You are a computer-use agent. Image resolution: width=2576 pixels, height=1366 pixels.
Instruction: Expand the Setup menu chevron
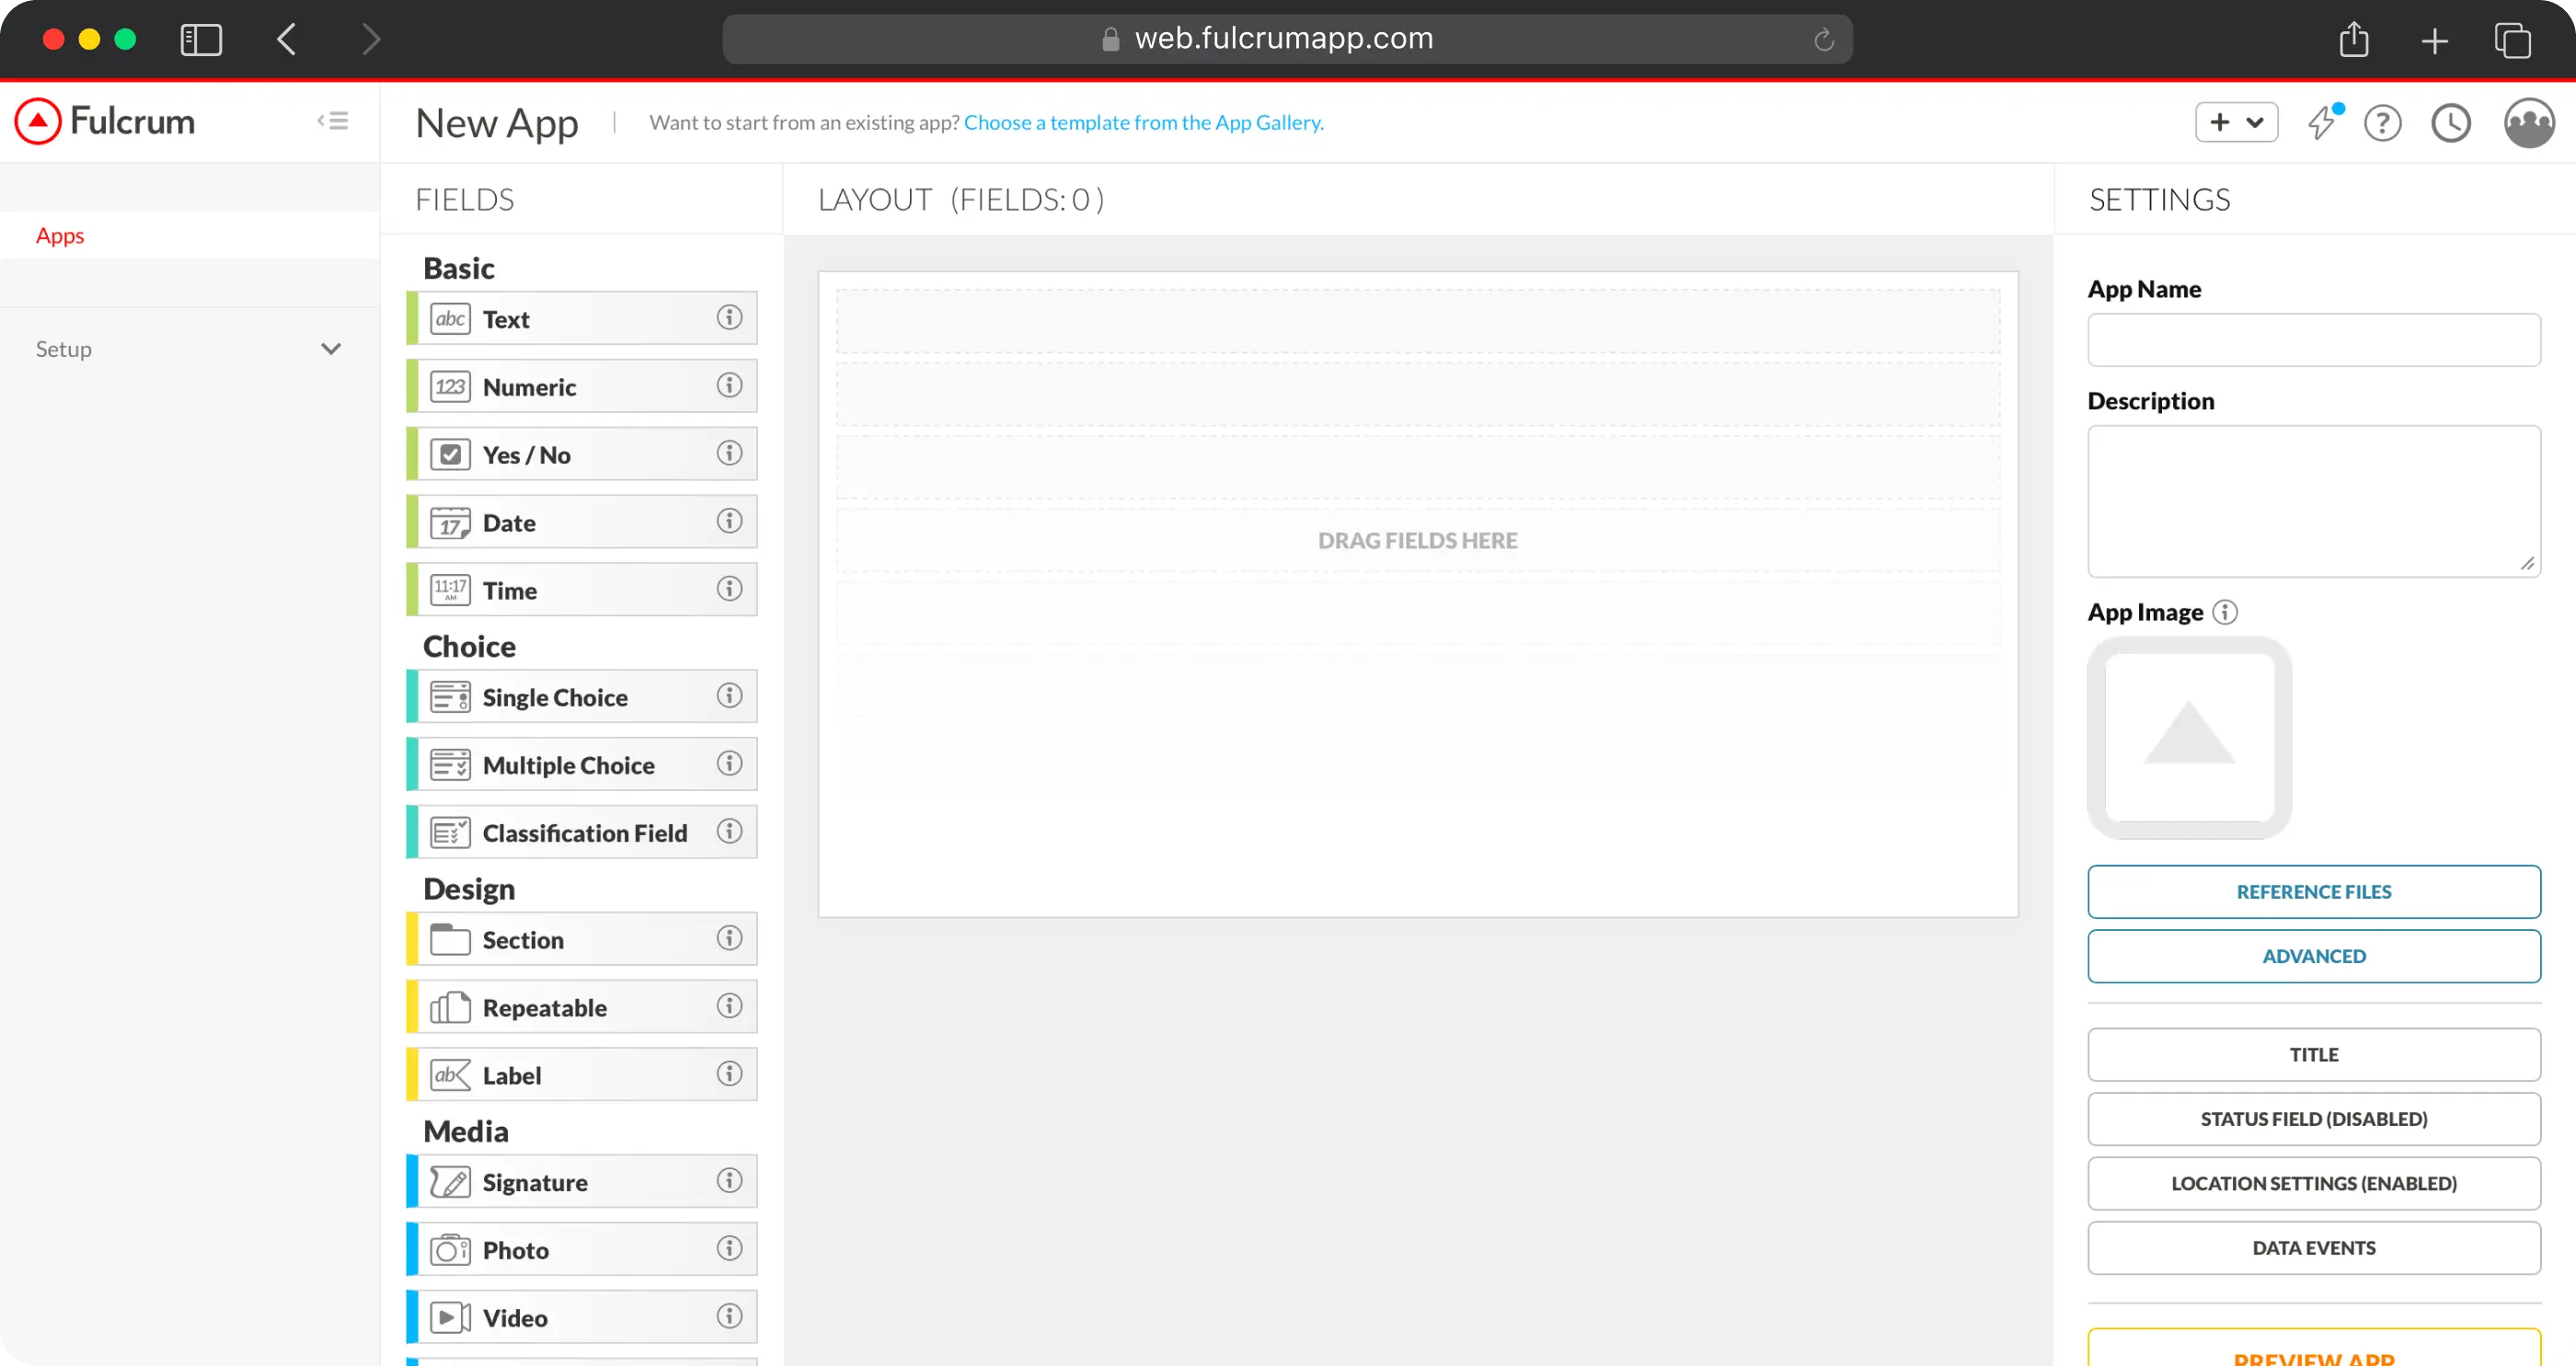coord(331,349)
